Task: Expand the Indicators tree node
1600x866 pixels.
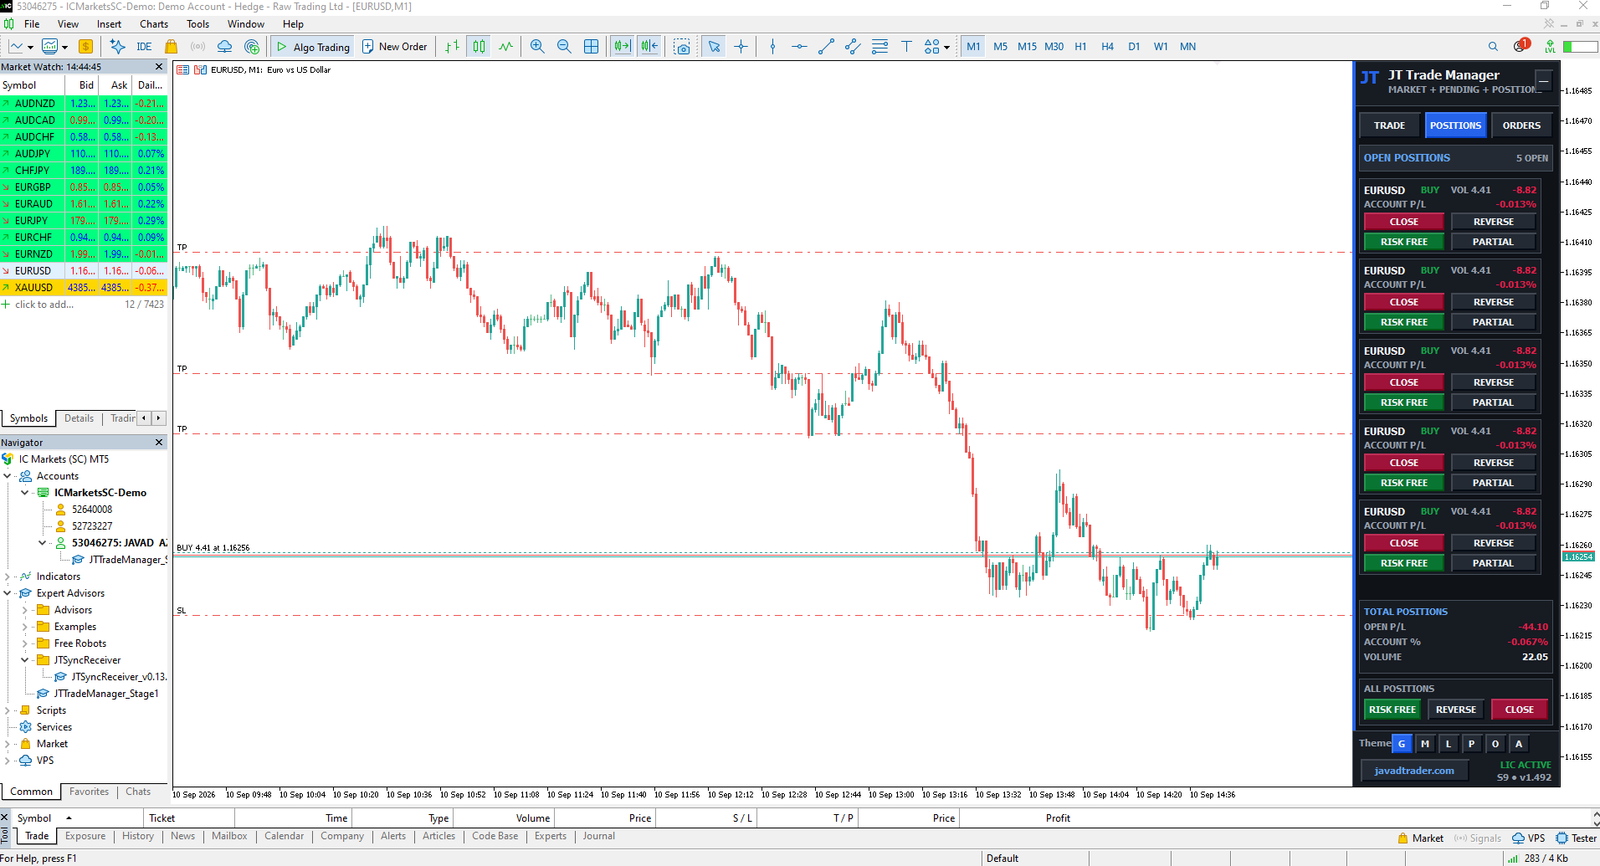Action: pos(8,577)
